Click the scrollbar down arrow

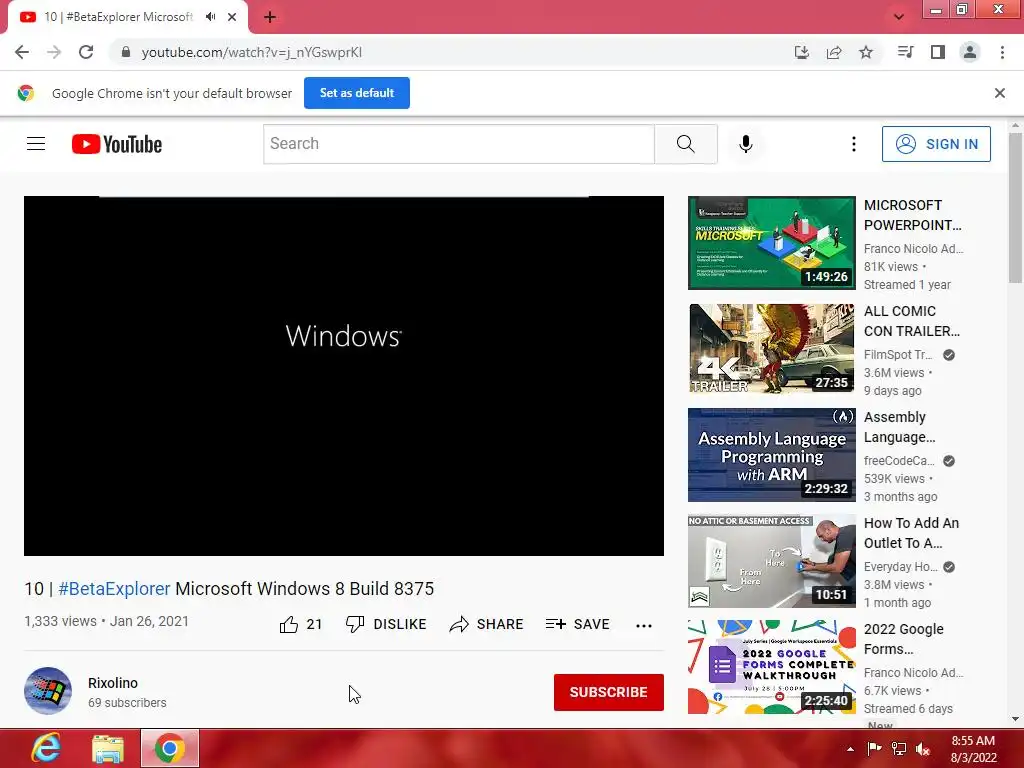click(1015, 719)
